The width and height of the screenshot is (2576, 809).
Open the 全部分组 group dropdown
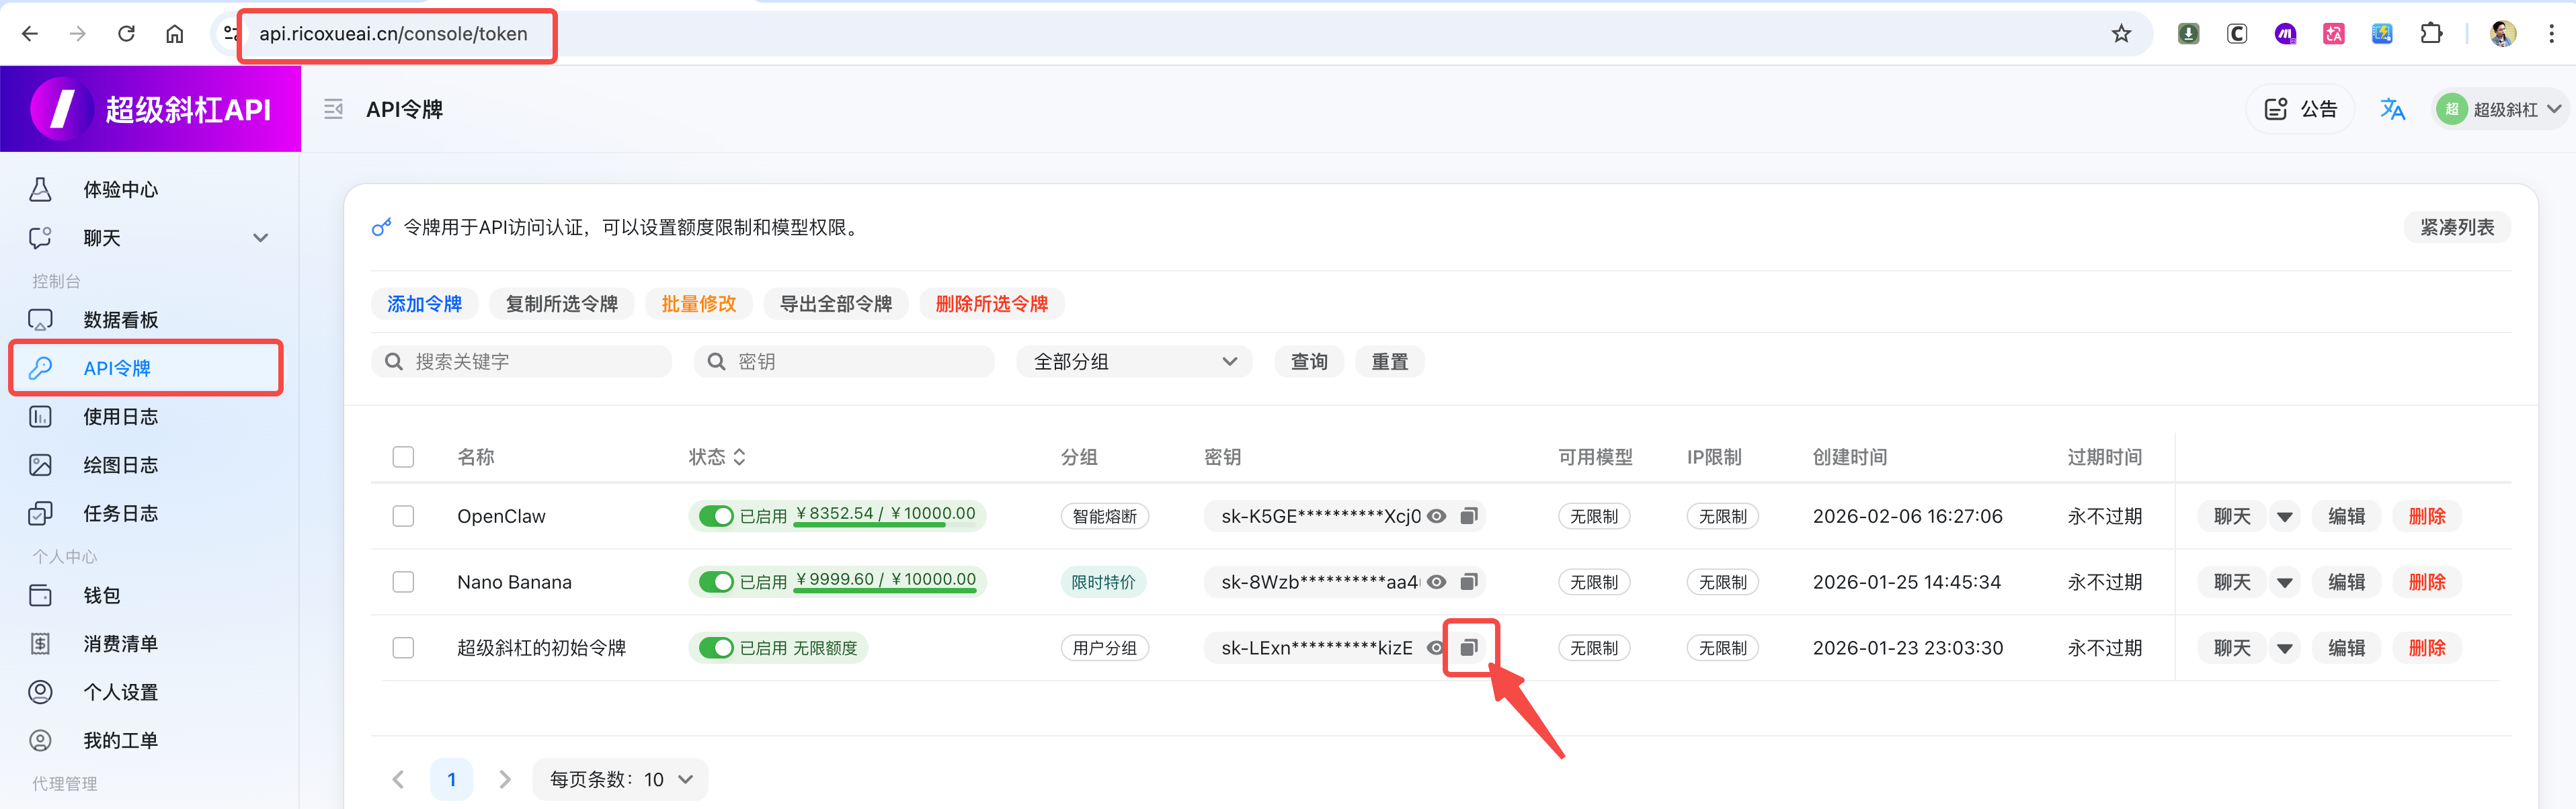coord(1134,361)
